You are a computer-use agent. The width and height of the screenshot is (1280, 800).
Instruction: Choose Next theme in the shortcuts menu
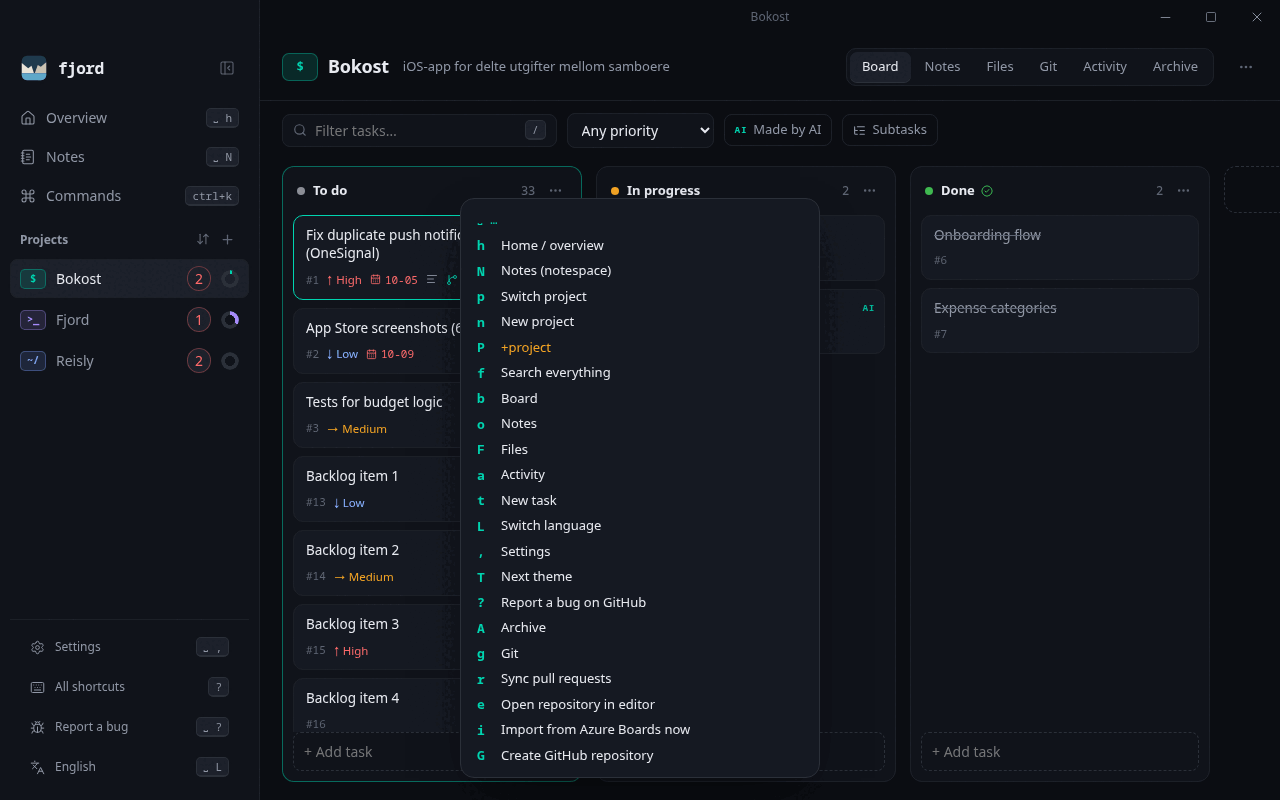click(x=640, y=577)
